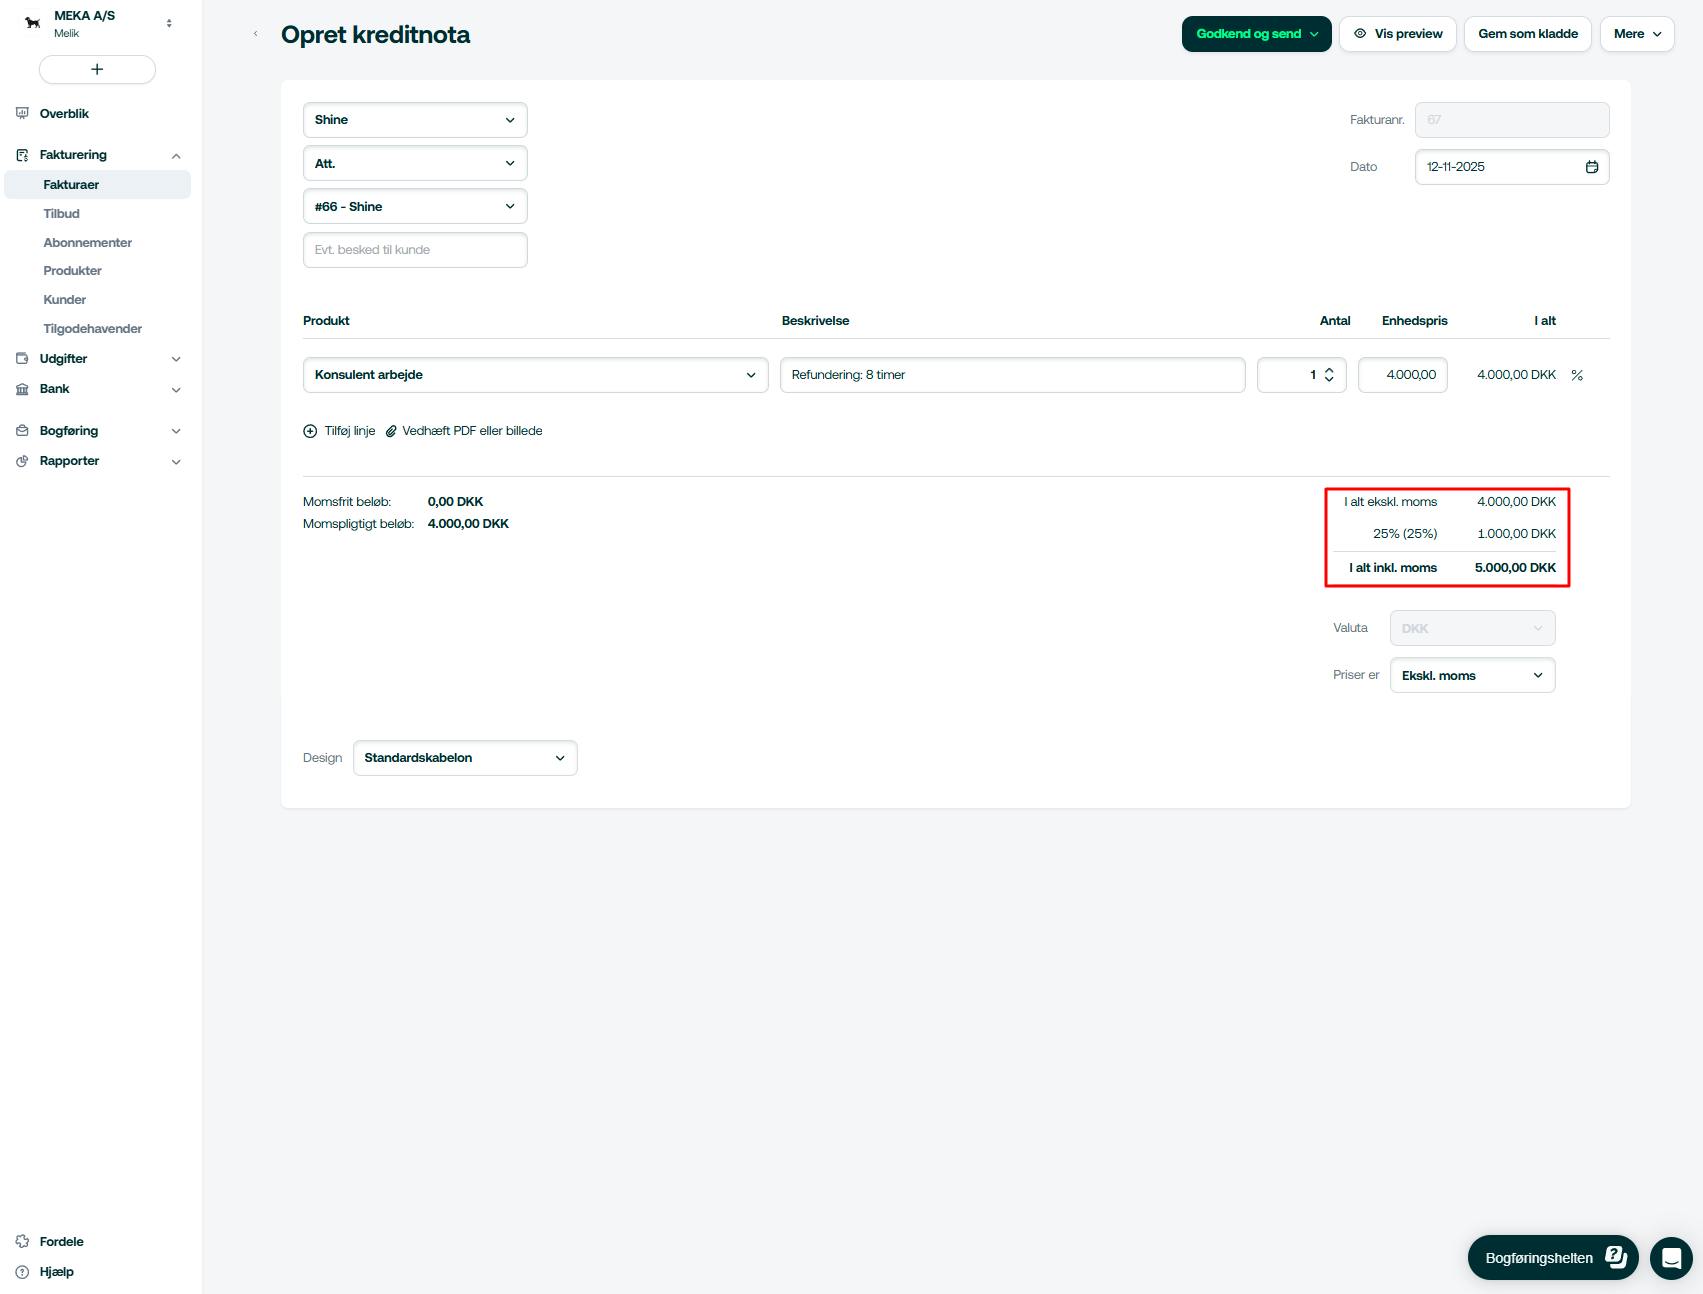Viewport: 1703px width, 1294px height.
Task: Click the add line plus circle icon
Action: point(310,431)
